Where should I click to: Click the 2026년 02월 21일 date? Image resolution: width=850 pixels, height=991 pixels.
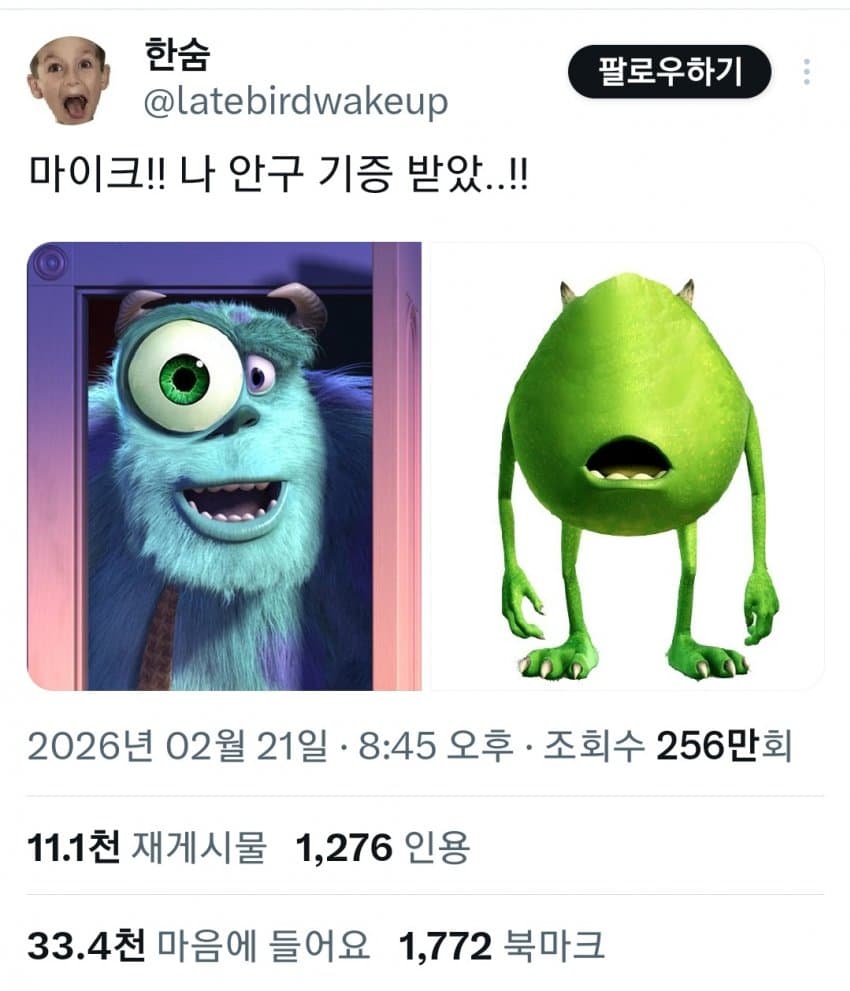click(178, 746)
